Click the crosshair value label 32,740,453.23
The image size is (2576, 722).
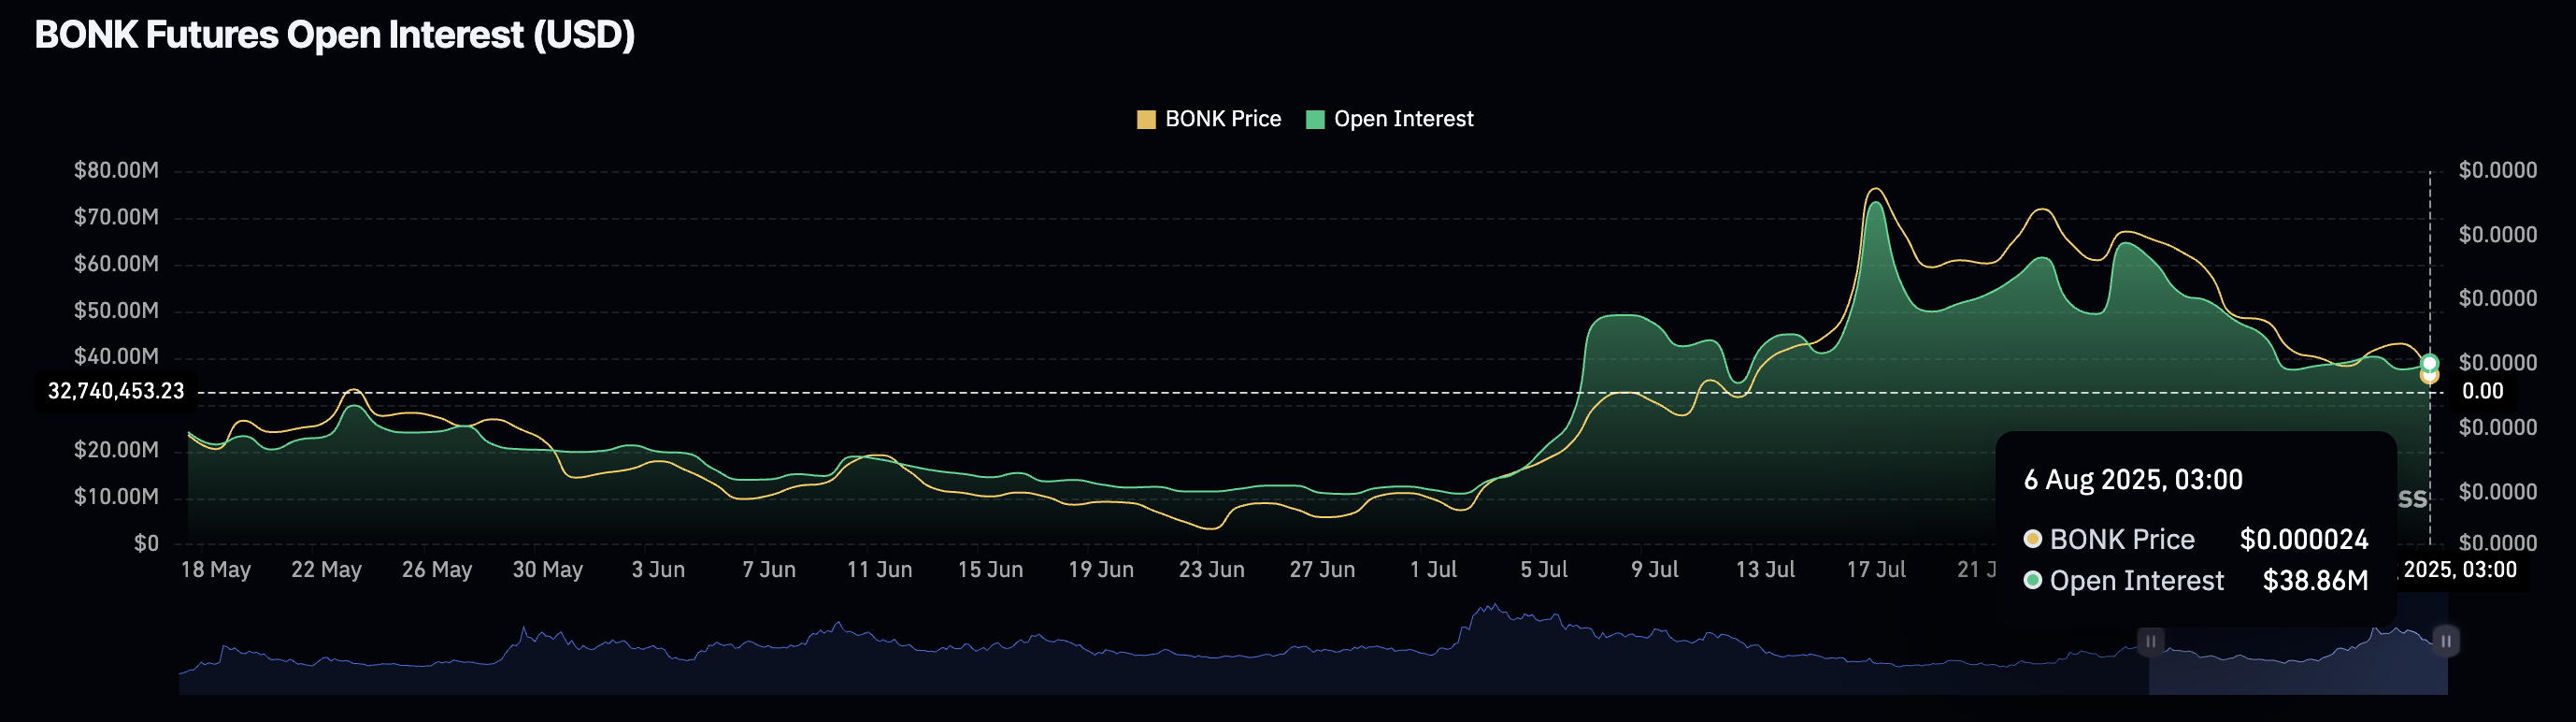click(x=116, y=391)
